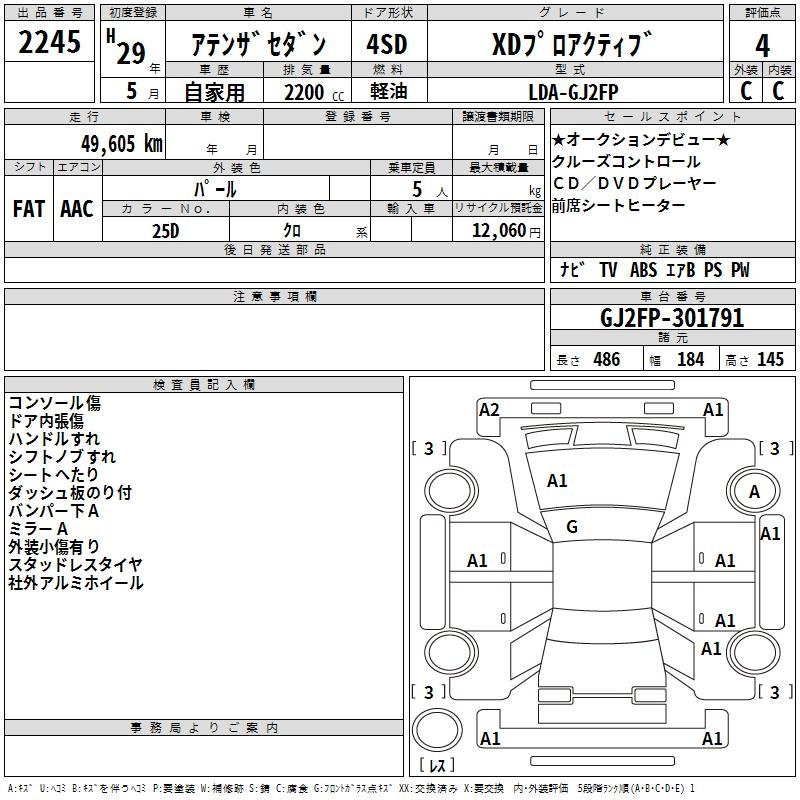Select the レス bracket box
The image size is (800, 800).
(x=436, y=766)
